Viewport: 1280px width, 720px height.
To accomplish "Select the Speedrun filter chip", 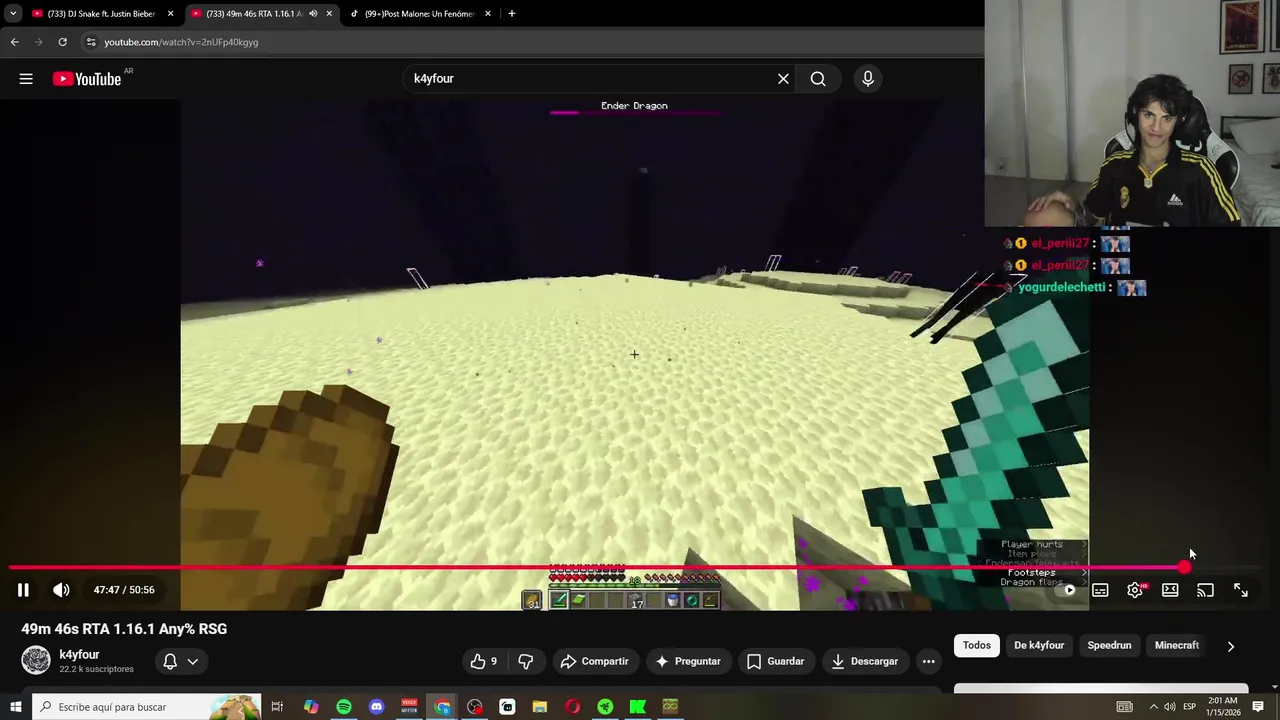I will pos(1109,645).
